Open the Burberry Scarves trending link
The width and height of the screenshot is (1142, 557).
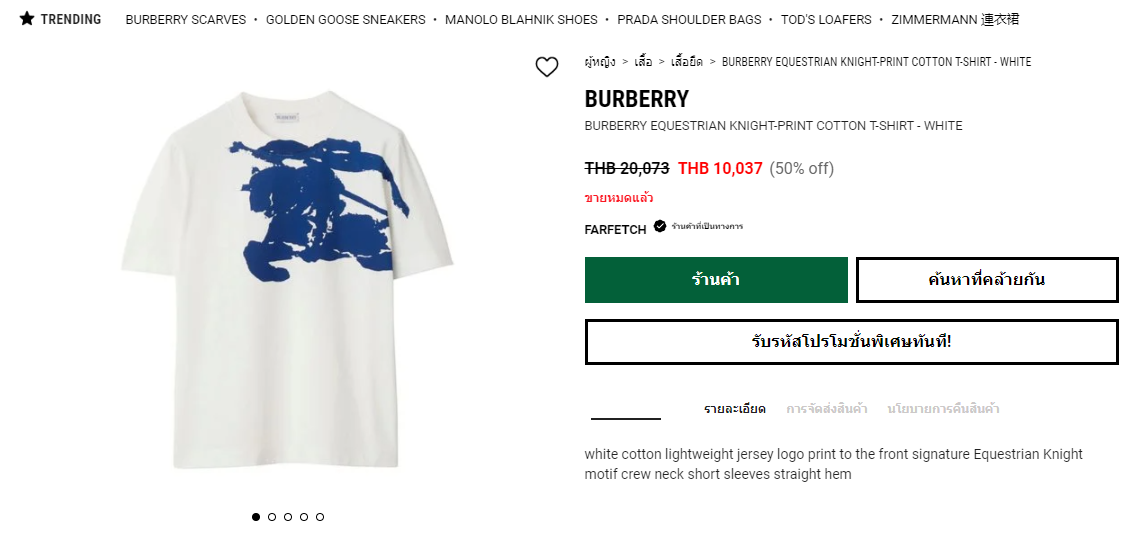(186, 20)
